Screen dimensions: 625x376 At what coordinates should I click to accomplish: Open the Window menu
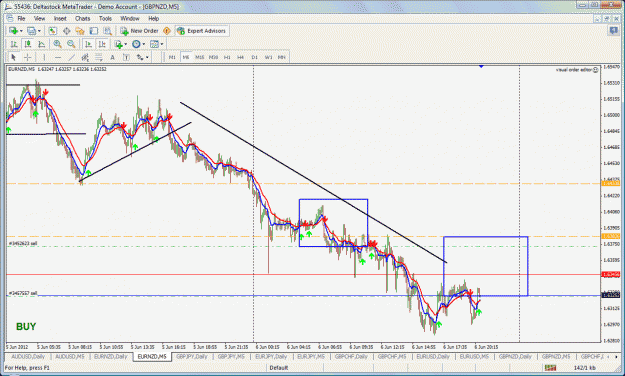130,18
